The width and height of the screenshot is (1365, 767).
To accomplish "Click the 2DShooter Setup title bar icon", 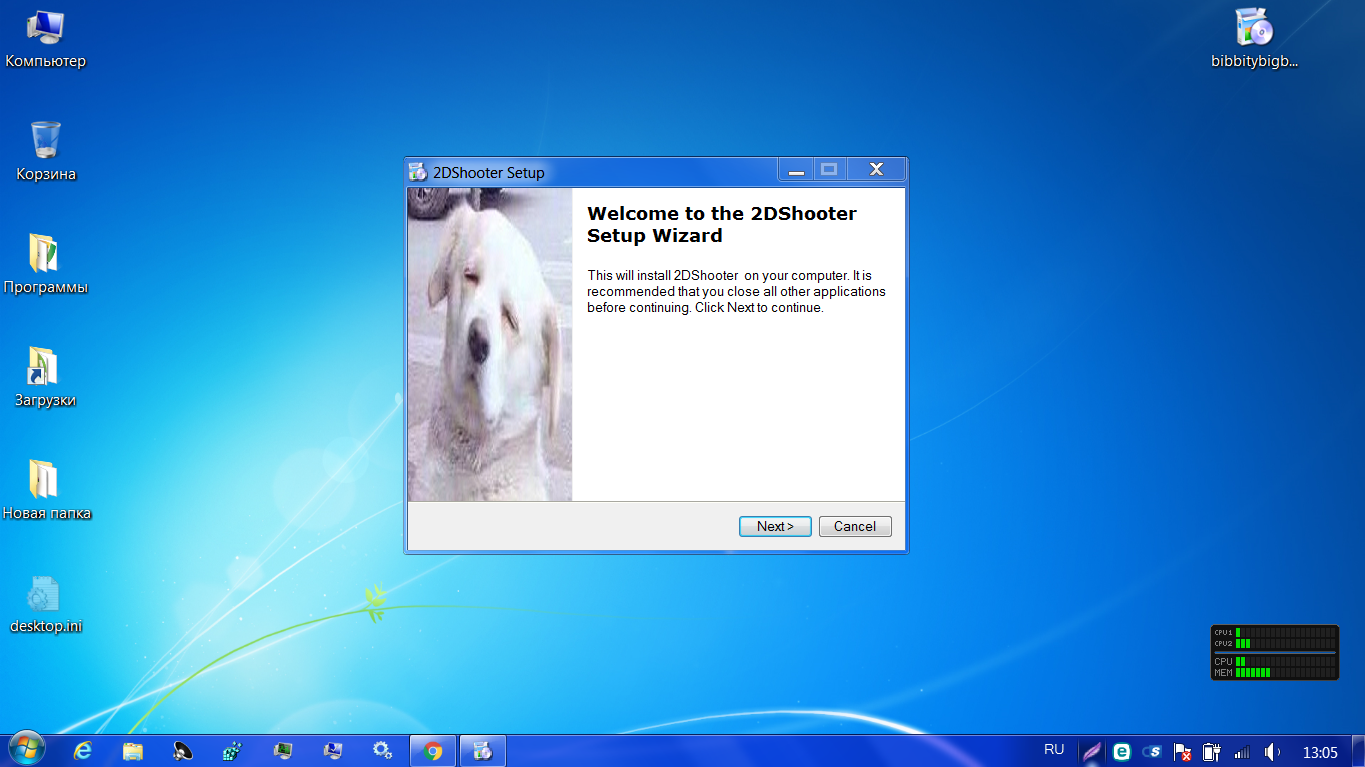I will [419, 172].
